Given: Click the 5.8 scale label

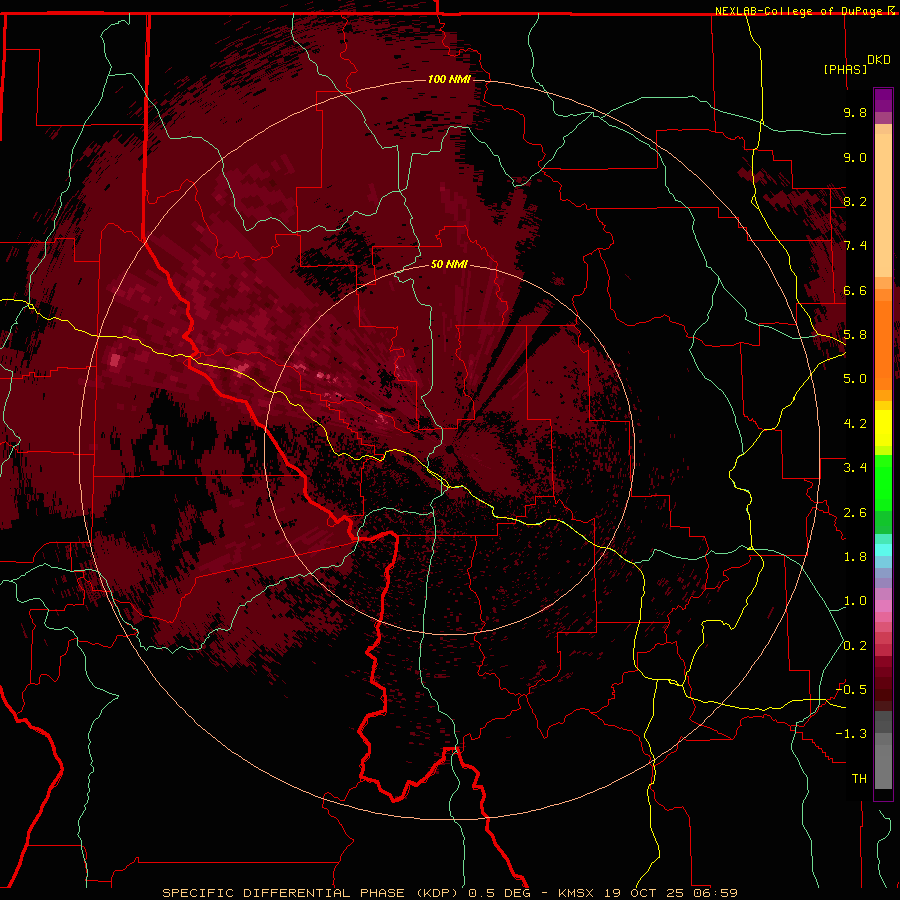Looking at the screenshot, I should pos(855,335).
